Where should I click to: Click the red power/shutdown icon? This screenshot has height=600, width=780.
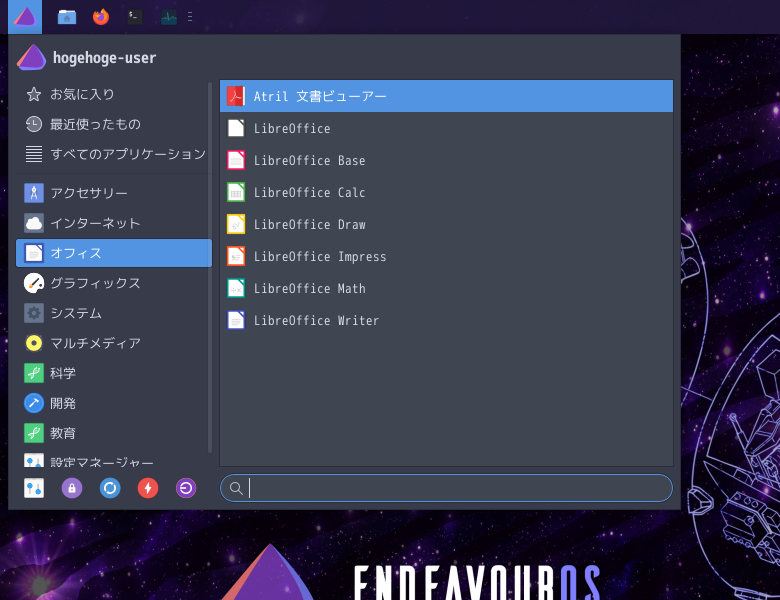click(148, 488)
